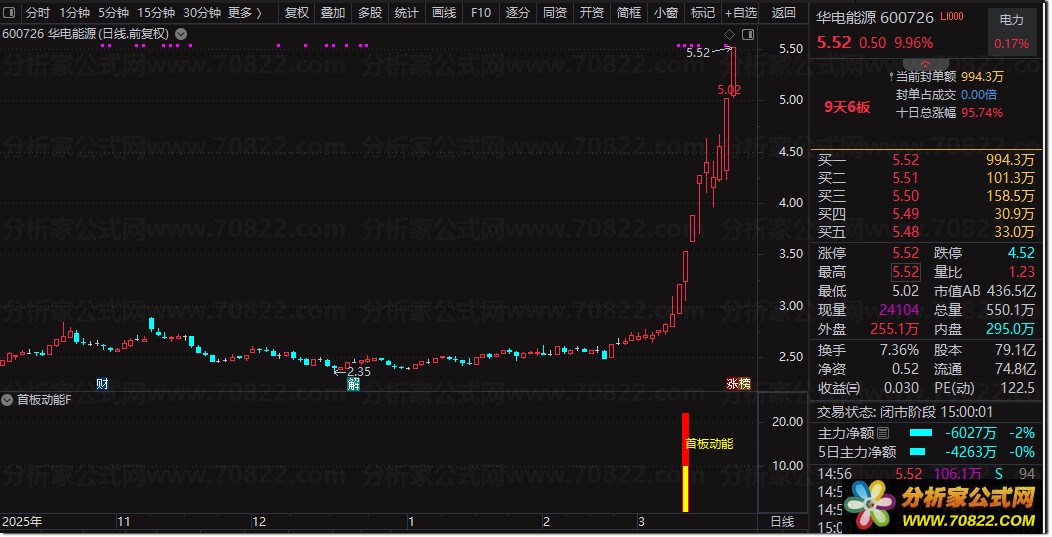The height and width of the screenshot is (537, 1052).
Task: Click the 首板动能 signal bar
Action: pyautogui.click(x=686, y=462)
